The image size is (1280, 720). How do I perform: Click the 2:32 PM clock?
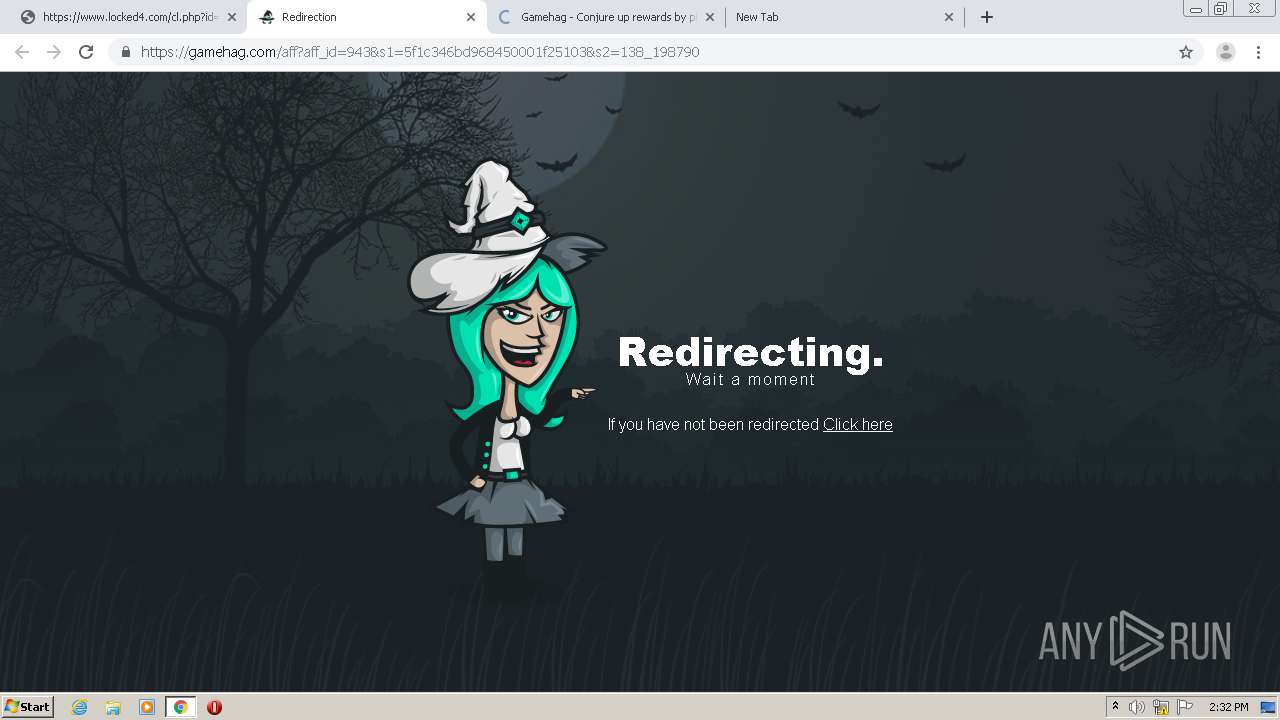point(1228,707)
